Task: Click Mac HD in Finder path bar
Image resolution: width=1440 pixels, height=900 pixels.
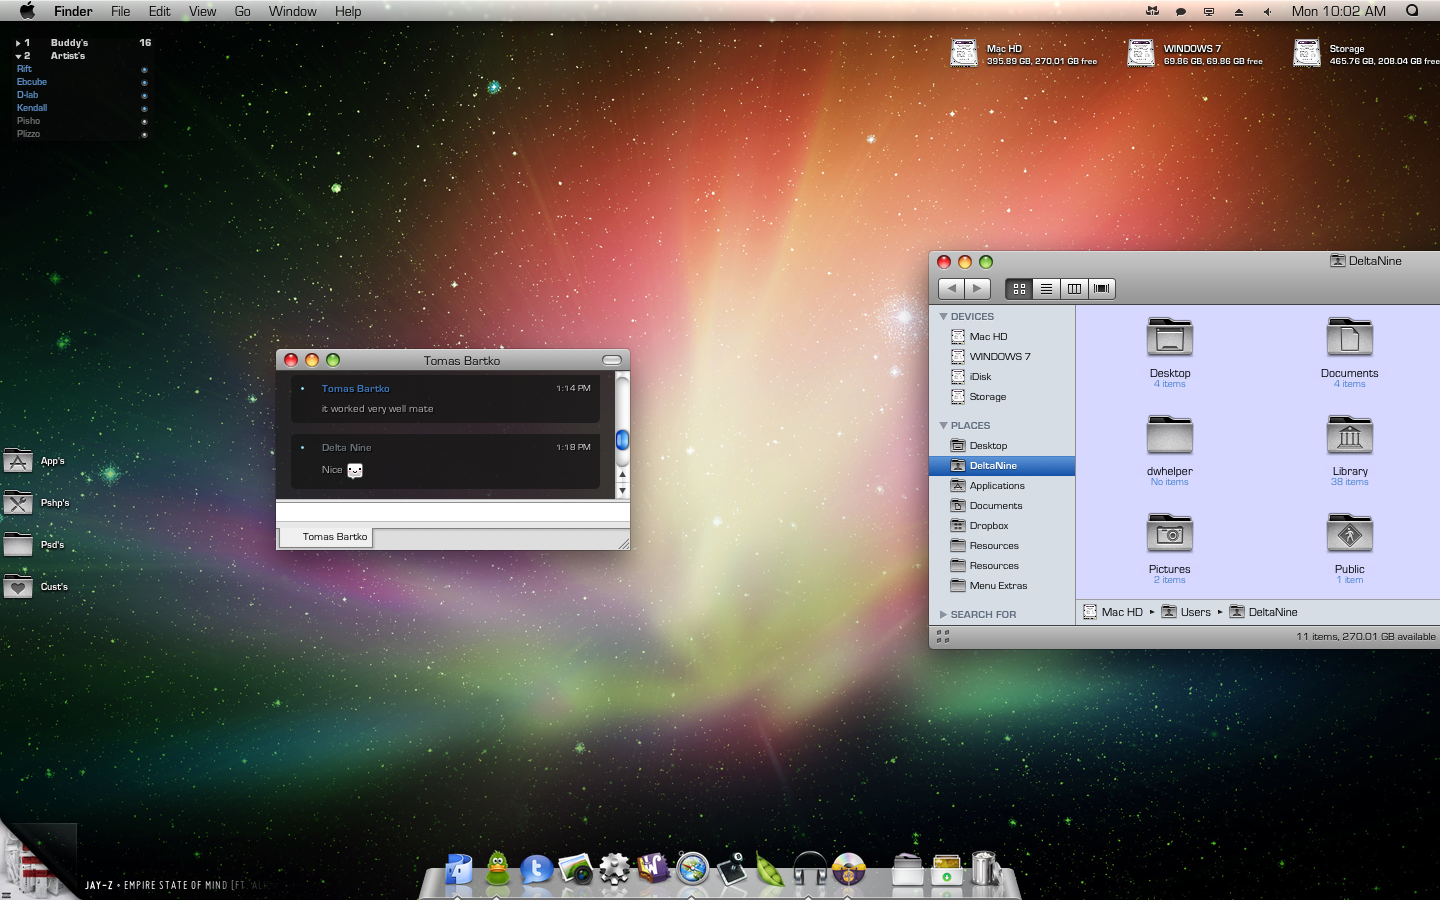Action: pyautogui.click(x=1113, y=612)
